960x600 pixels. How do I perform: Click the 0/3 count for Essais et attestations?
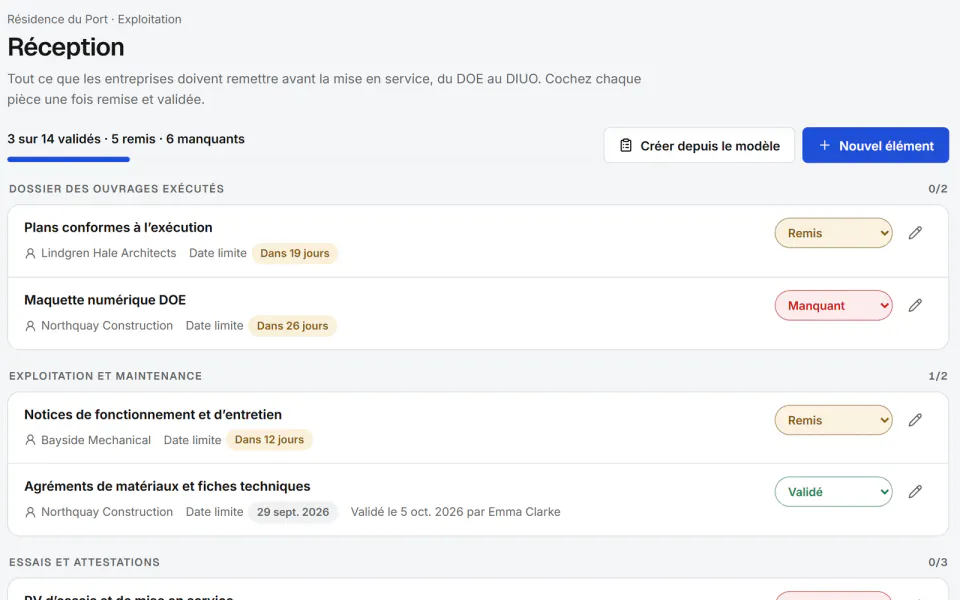[938, 562]
